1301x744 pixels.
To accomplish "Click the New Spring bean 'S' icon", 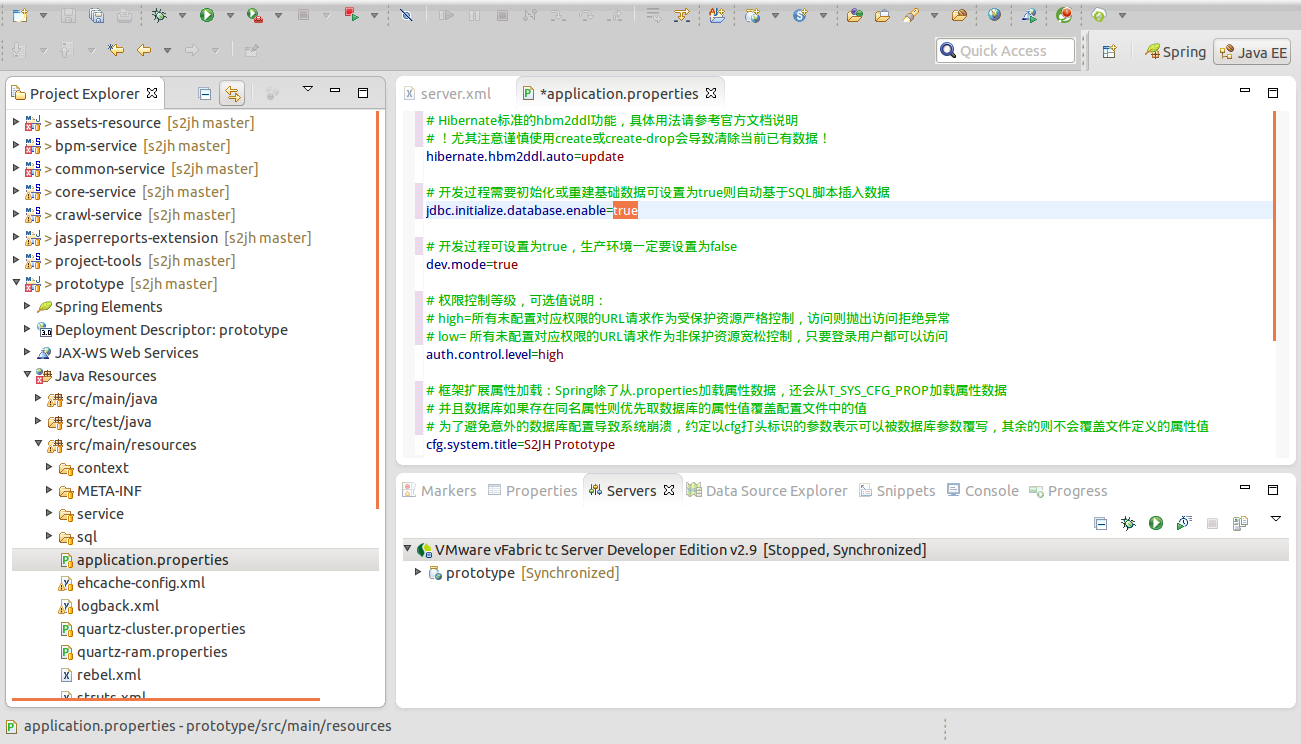I will tap(800, 15).
